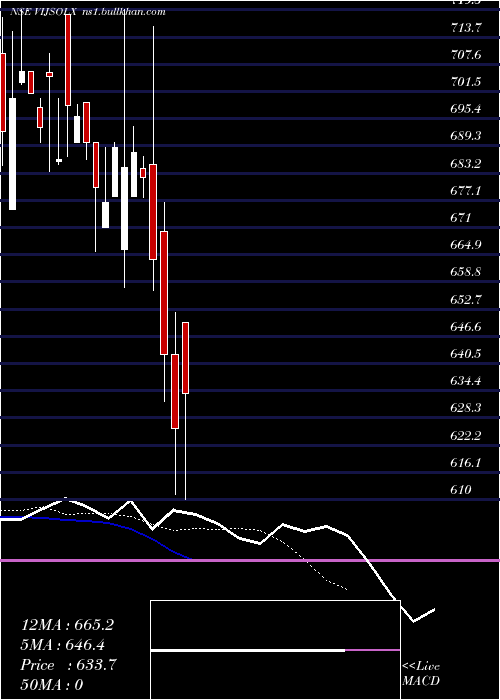Click the <<Live MACD label
500x700 pixels.
coord(421,674)
